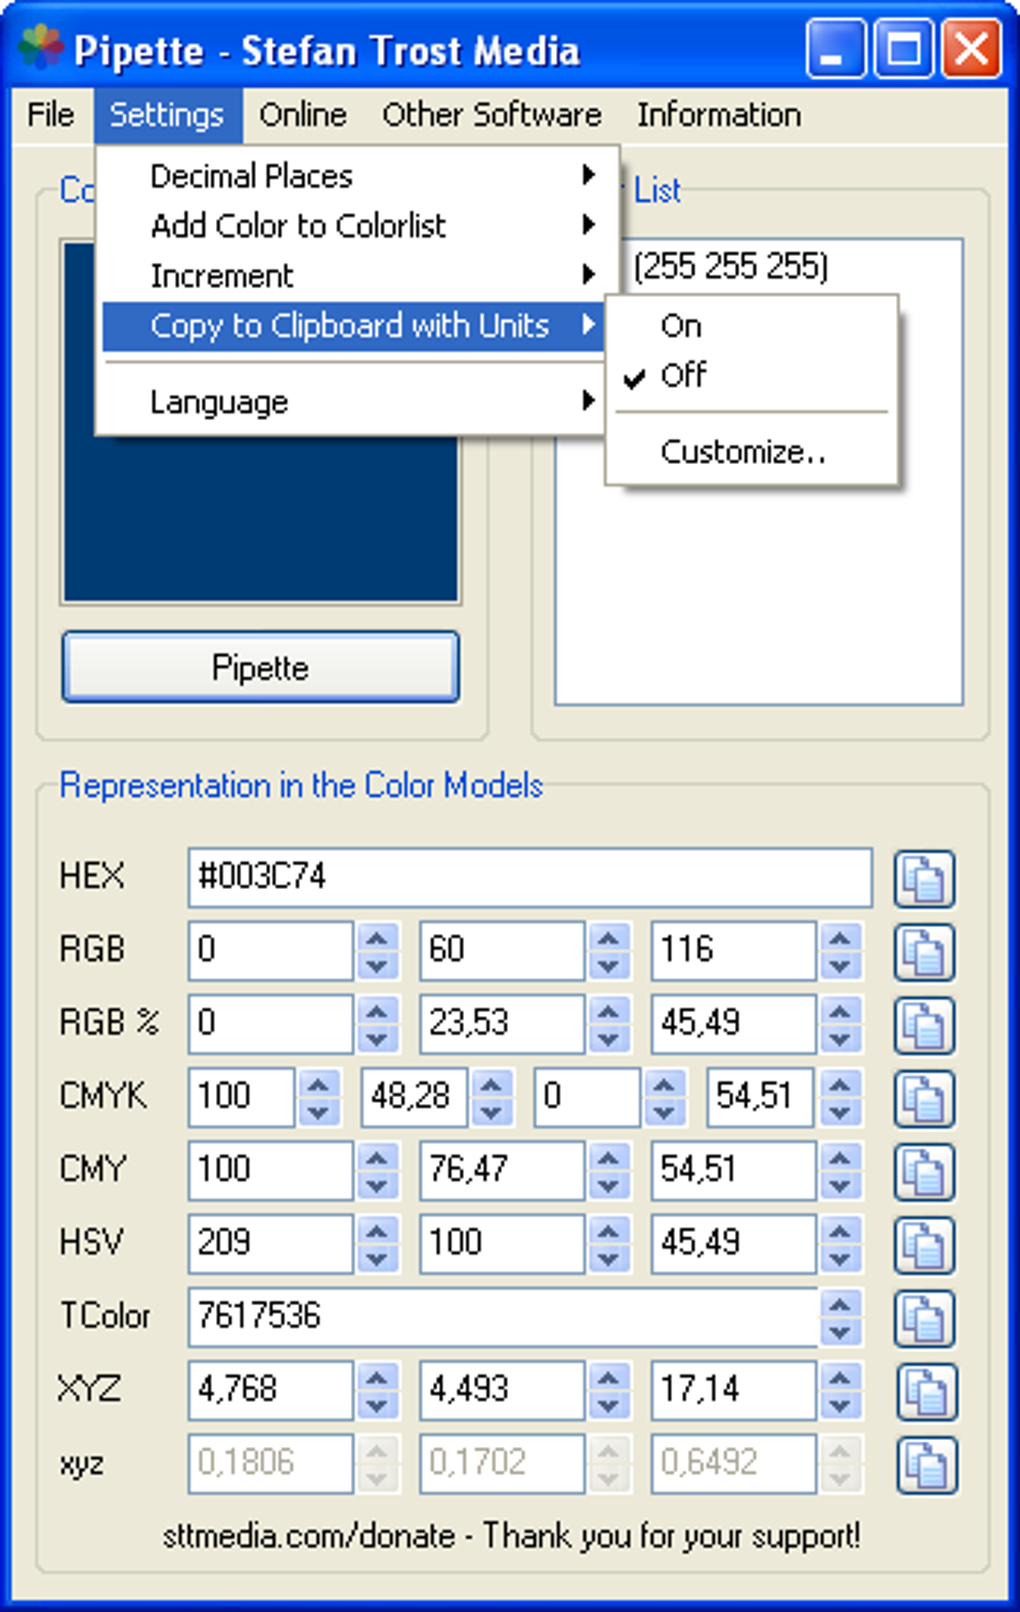This screenshot has width=1020, height=1612.
Task: Open the Language submenu
Action: coord(352,402)
